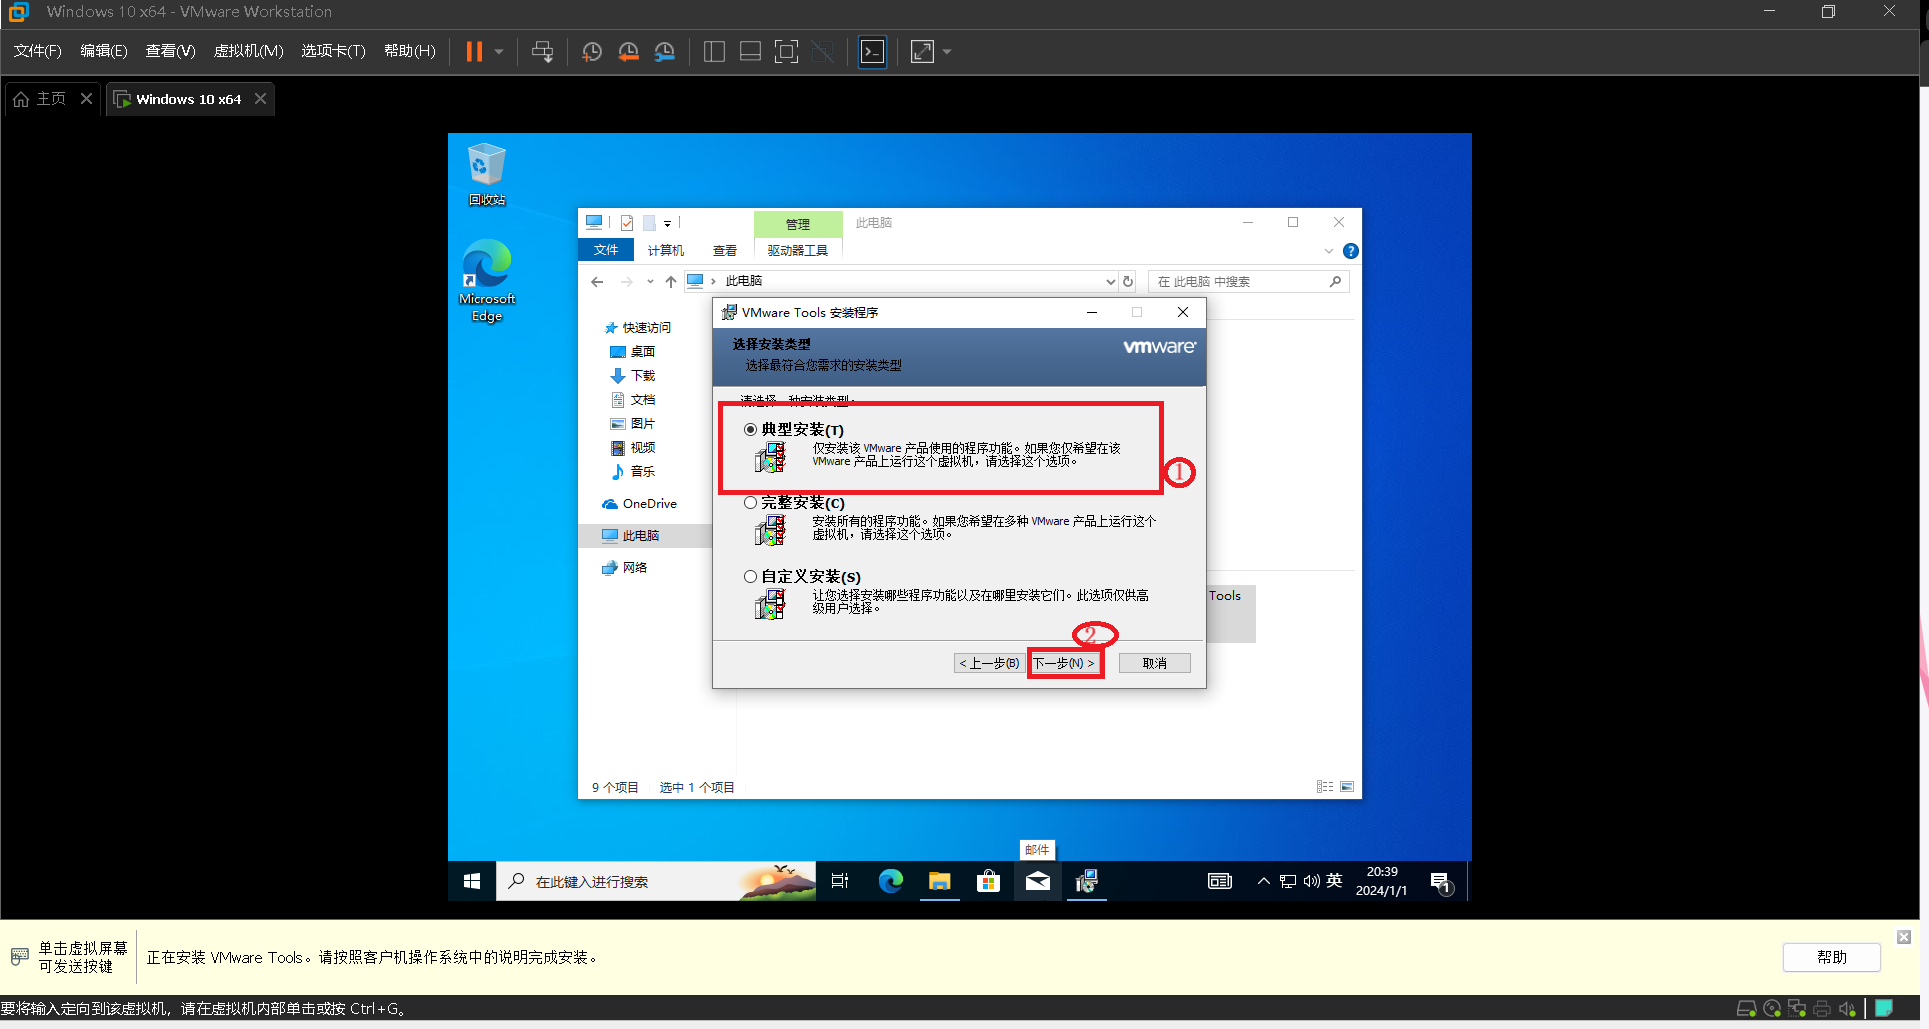Open the 编辑(E) menu
1929x1029 pixels.
coord(104,51)
